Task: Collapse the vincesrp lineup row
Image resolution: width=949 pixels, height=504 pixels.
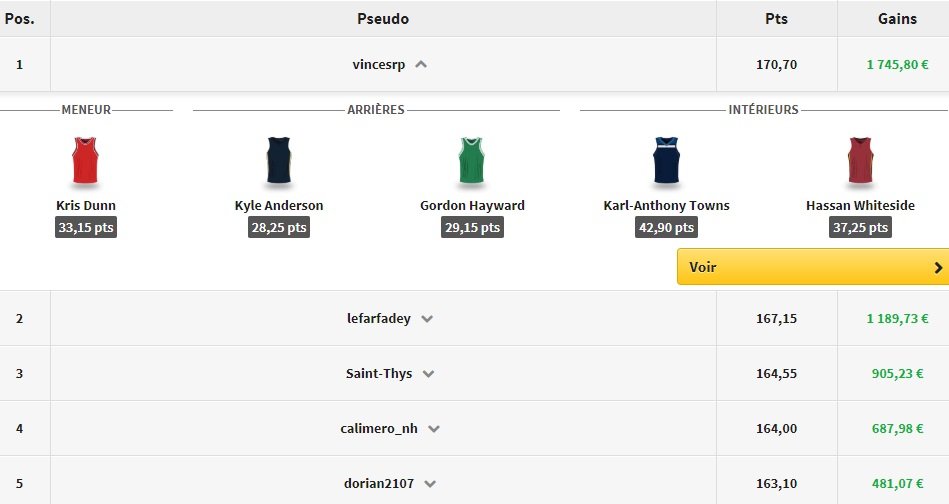Action: tap(421, 65)
